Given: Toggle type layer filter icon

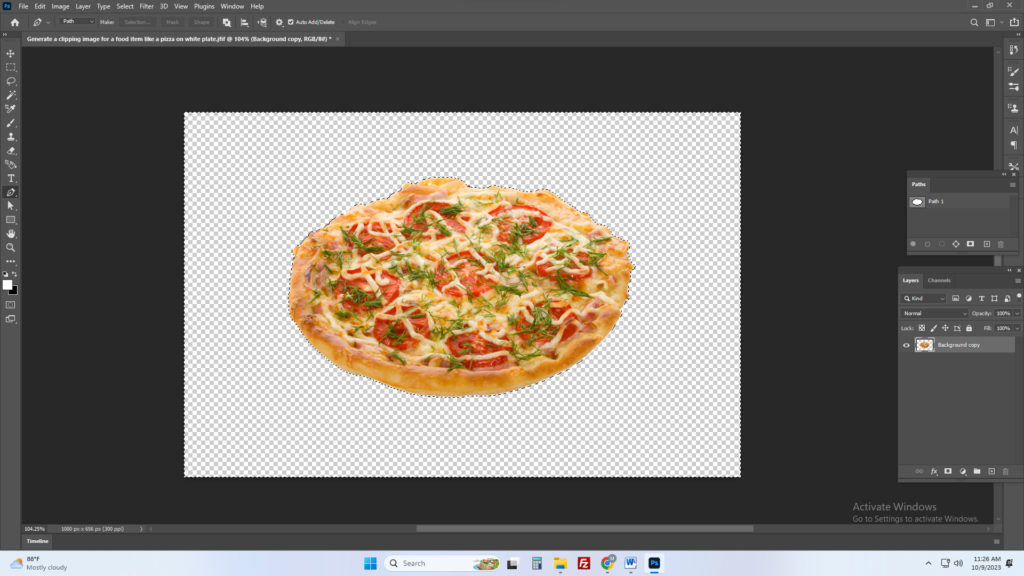Looking at the screenshot, I should click(982, 298).
